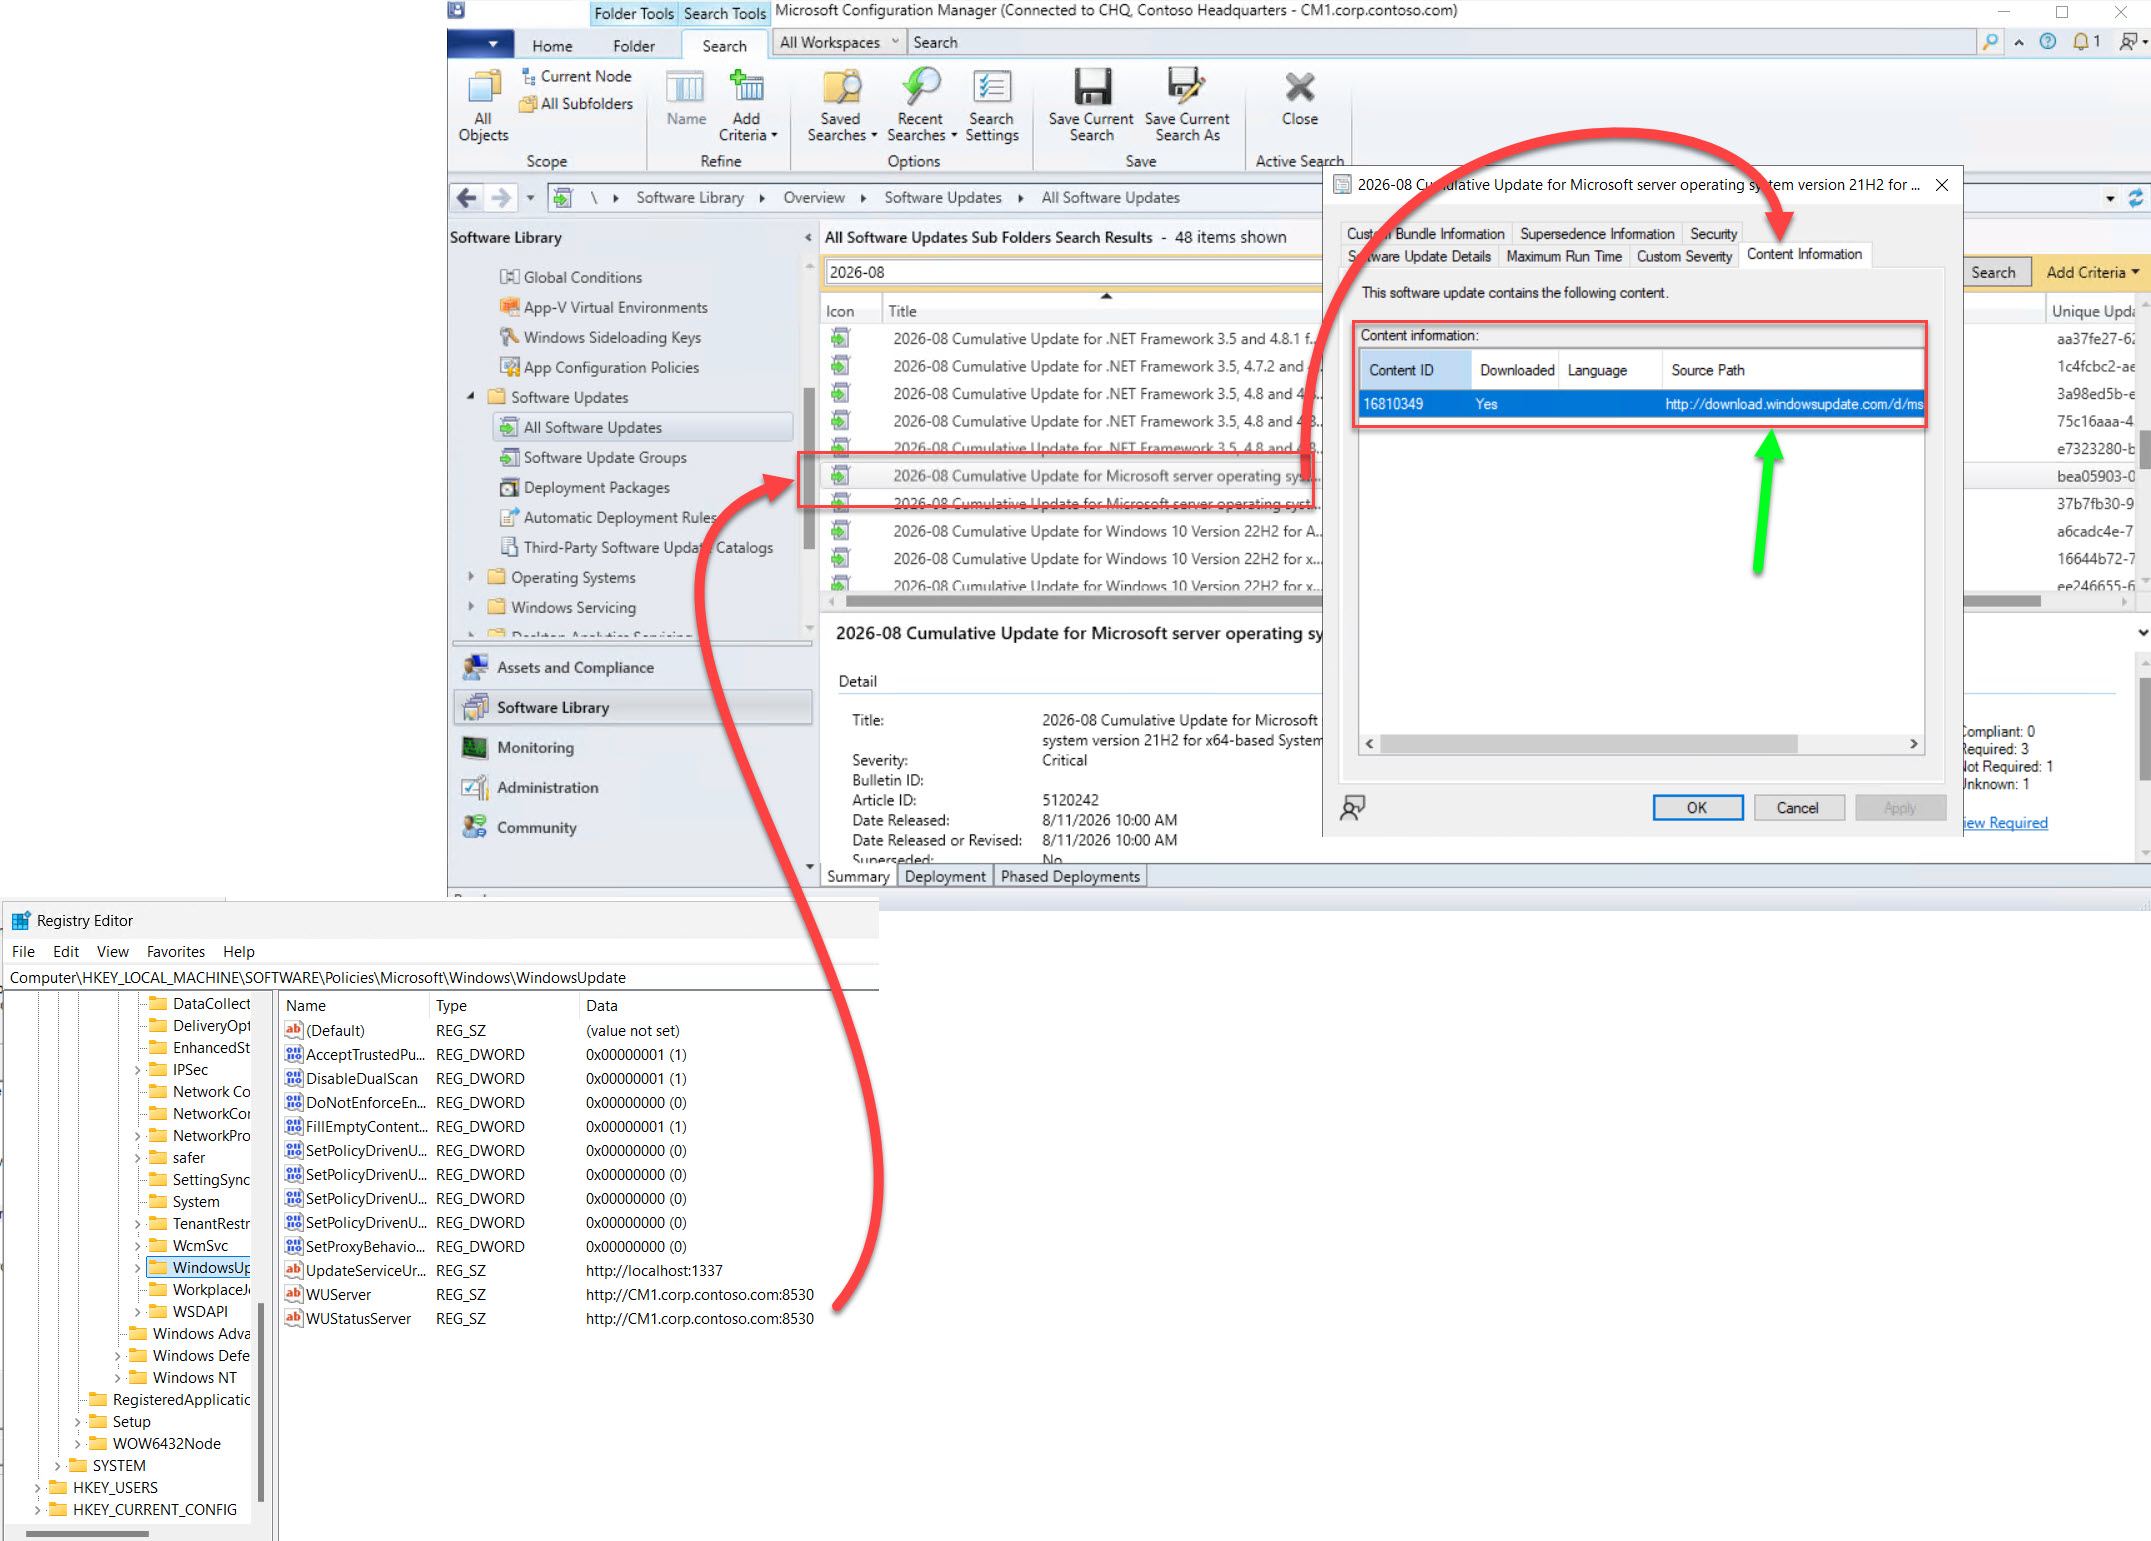
Task: Open the Monitoring workspace
Action: (633, 747)
